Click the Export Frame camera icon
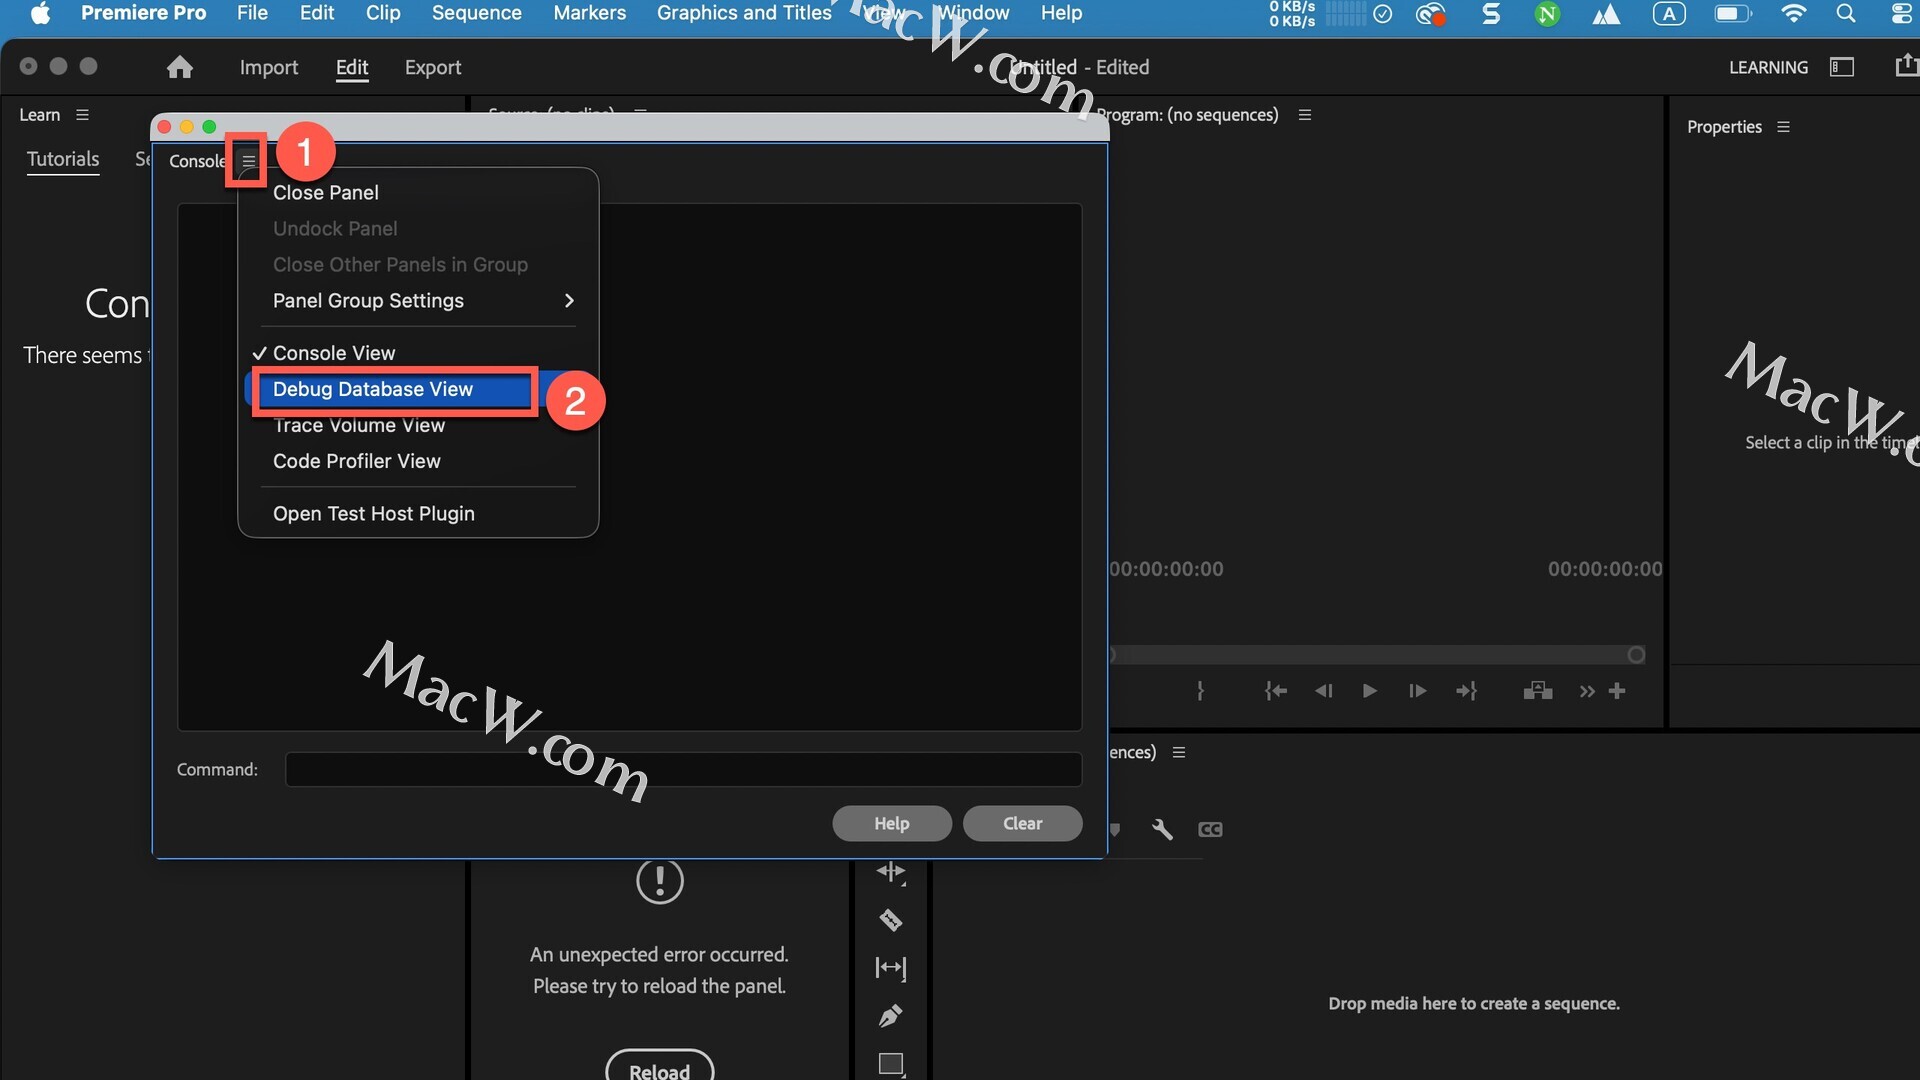 pyautogui.click(x=1537, y=691)
